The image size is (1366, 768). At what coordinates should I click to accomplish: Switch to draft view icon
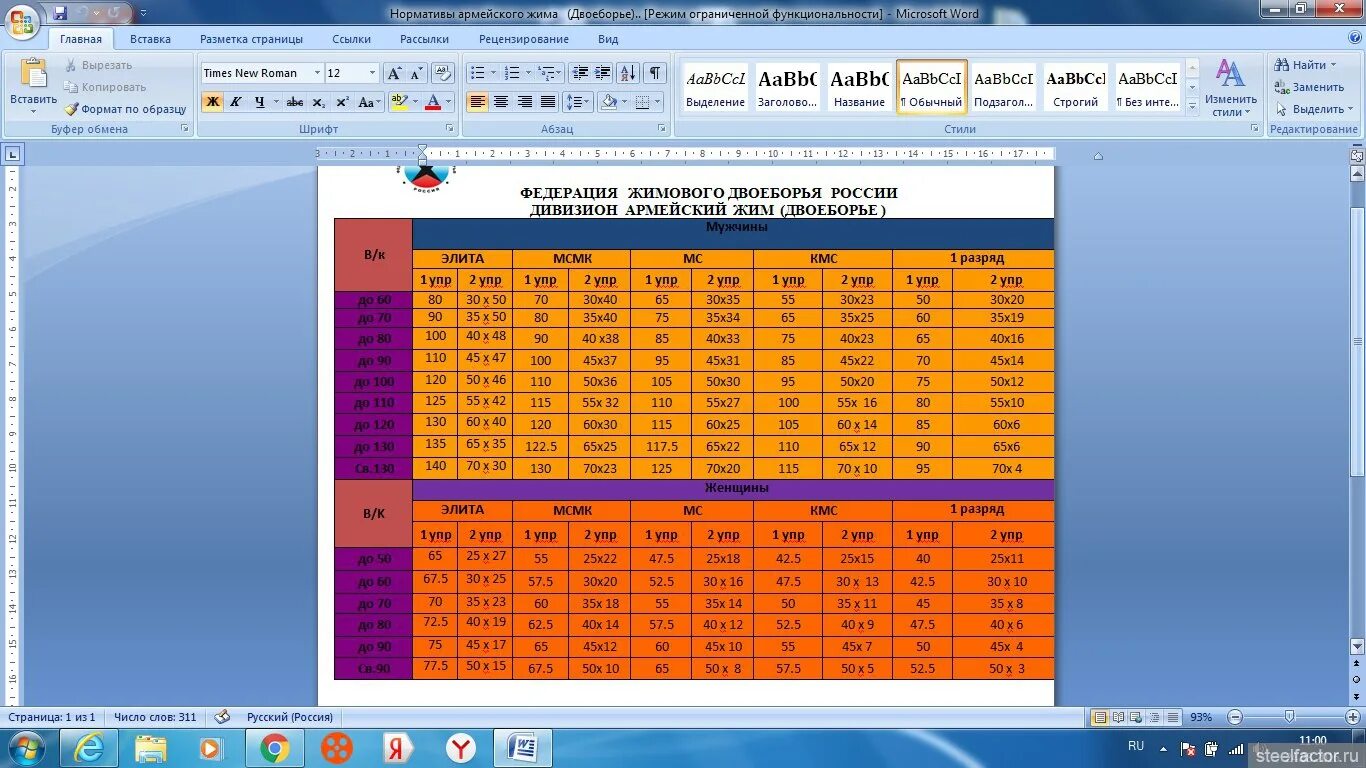point(1172,717)
